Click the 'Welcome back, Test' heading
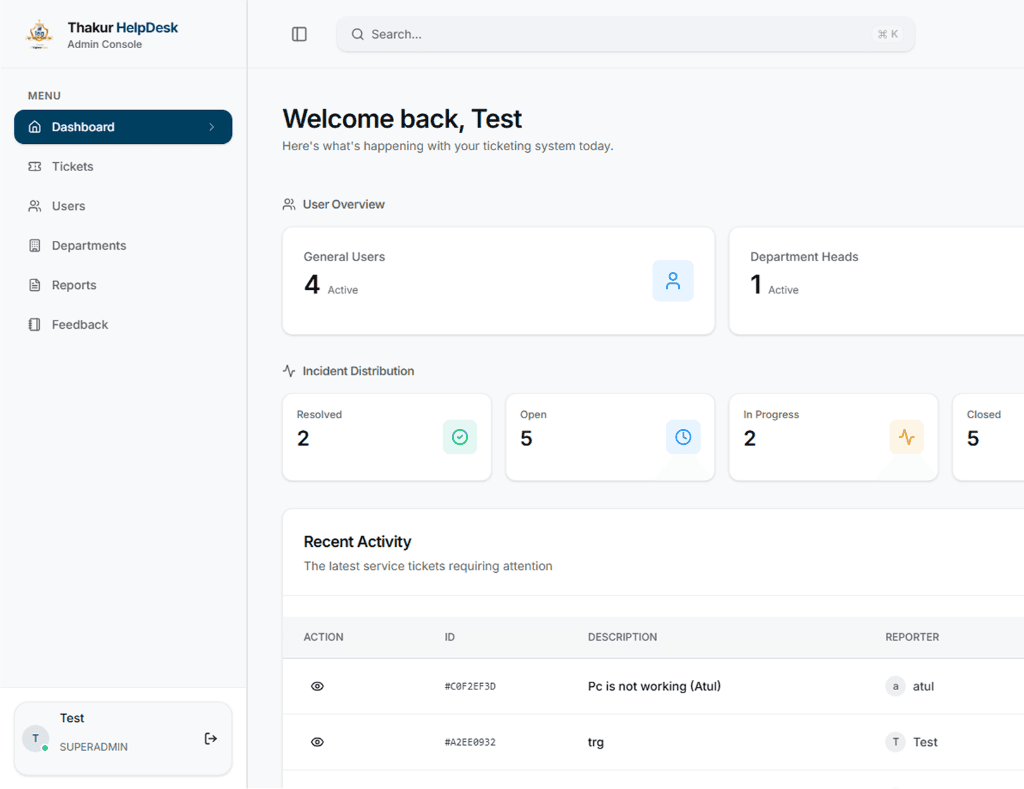Viewport: 1024px width, 789px height. (402, 119)
